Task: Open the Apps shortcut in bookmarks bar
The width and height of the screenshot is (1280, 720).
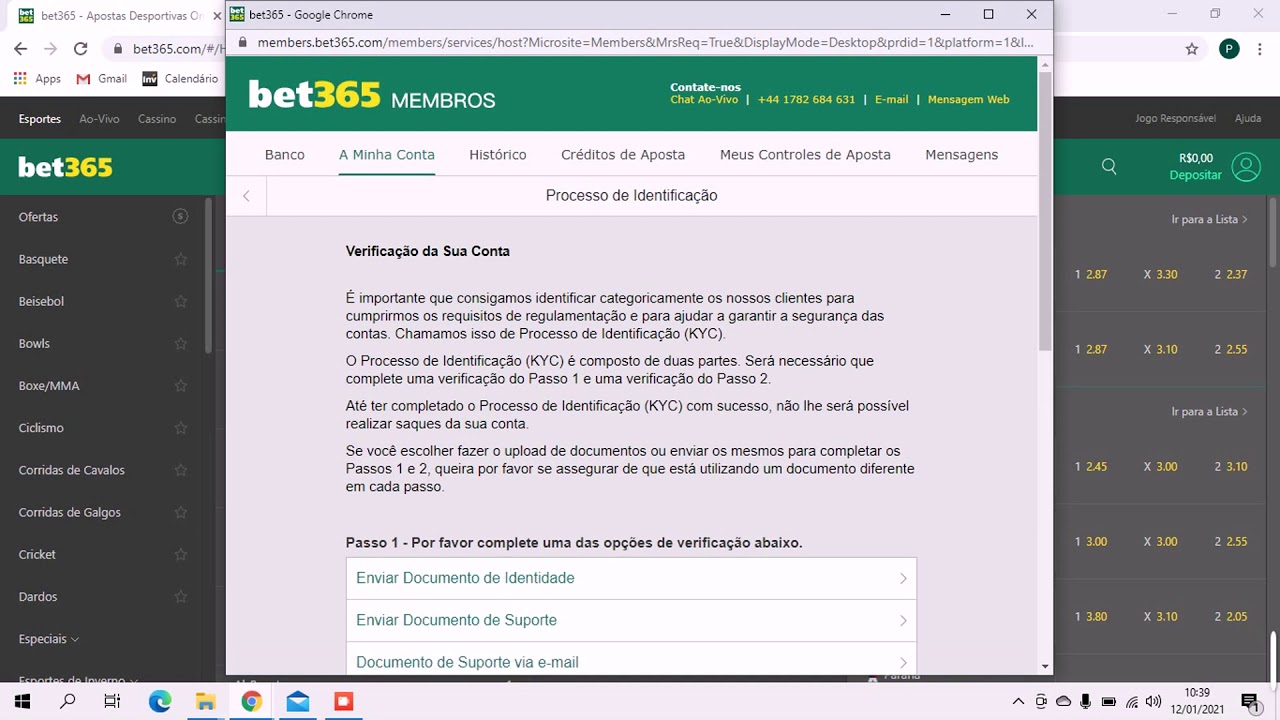Action: [x=37, y=78]
